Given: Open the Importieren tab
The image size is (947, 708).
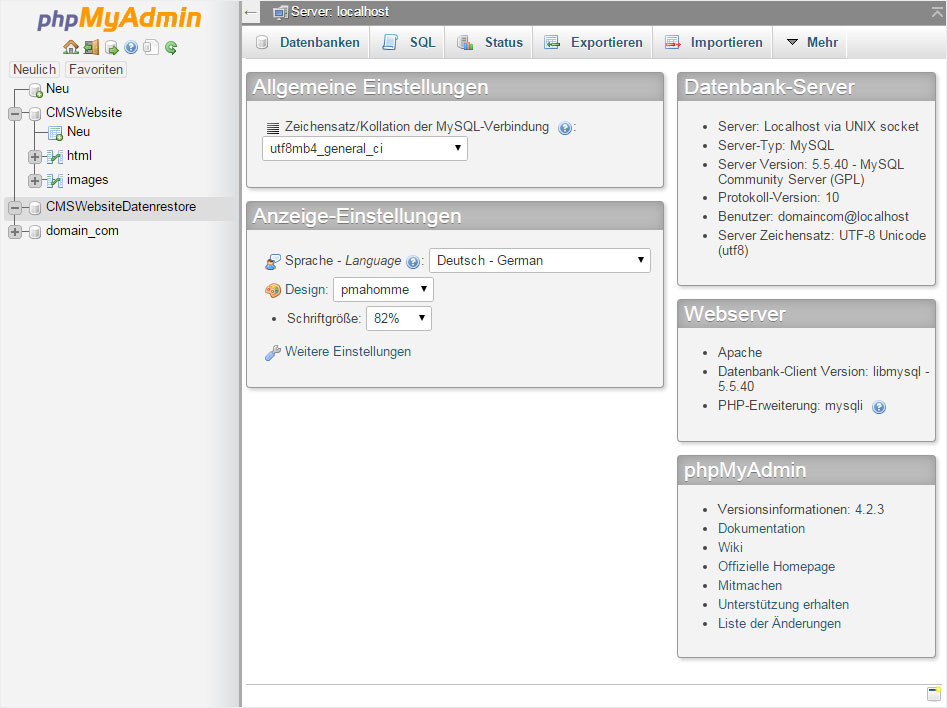Looking at the screenshot, I should (713, 42).
